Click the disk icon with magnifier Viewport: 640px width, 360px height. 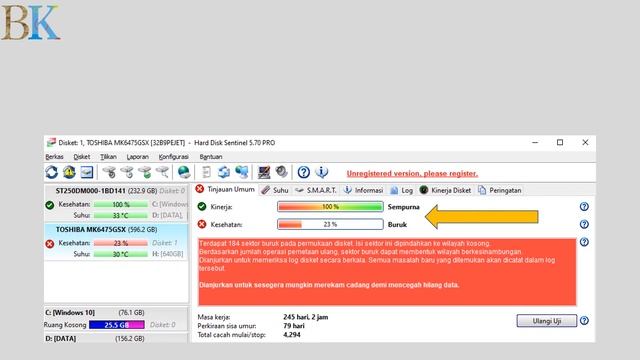(162, 172)
